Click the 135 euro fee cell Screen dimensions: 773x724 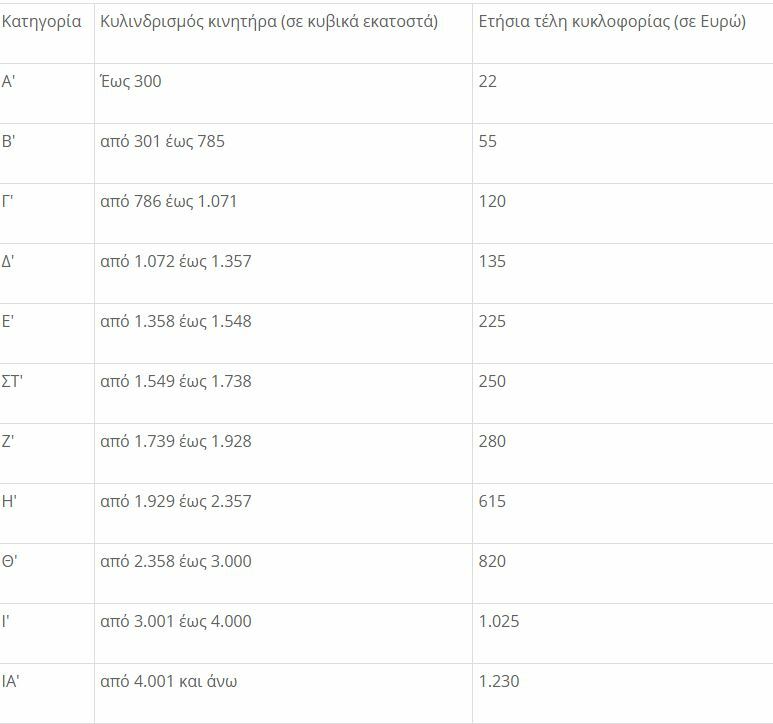click(493, 262)
